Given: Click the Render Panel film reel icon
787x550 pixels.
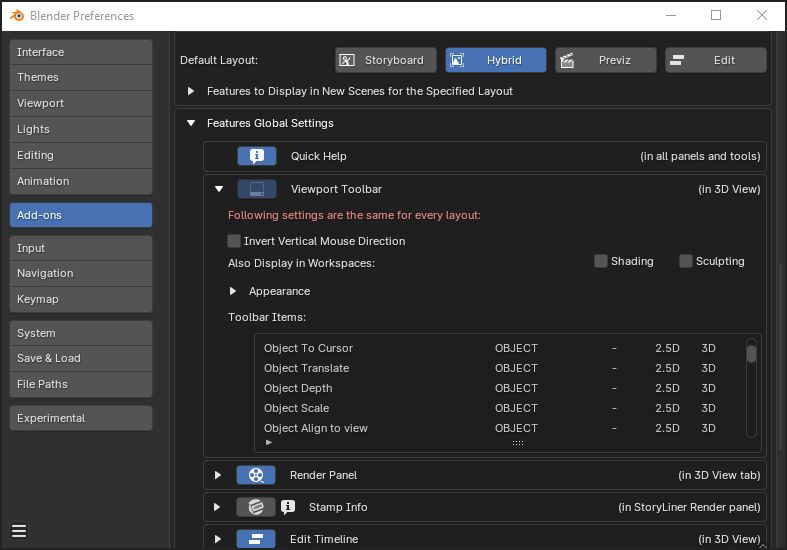Looking at the screenshot, I should 256,475.
